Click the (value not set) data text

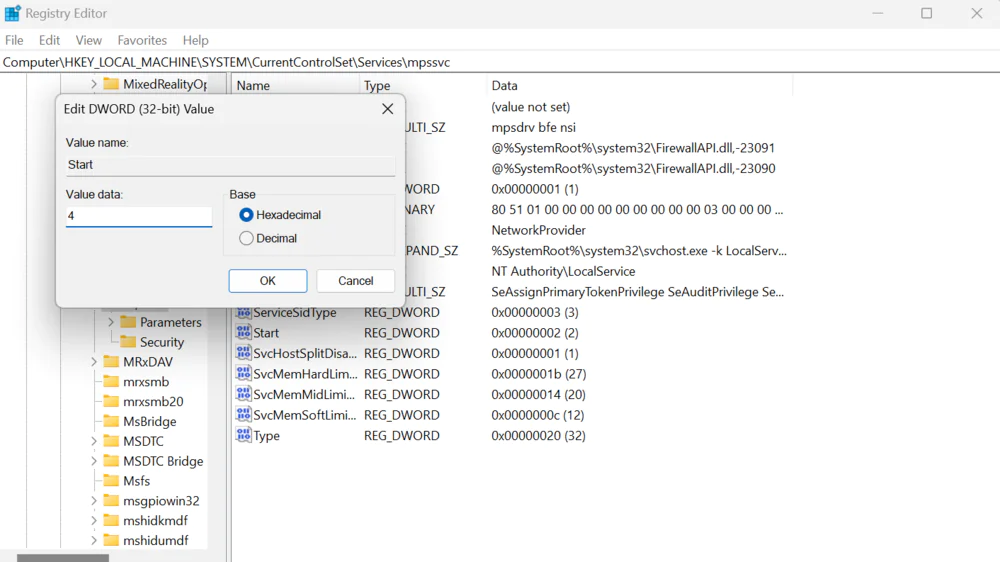point(531,107)
